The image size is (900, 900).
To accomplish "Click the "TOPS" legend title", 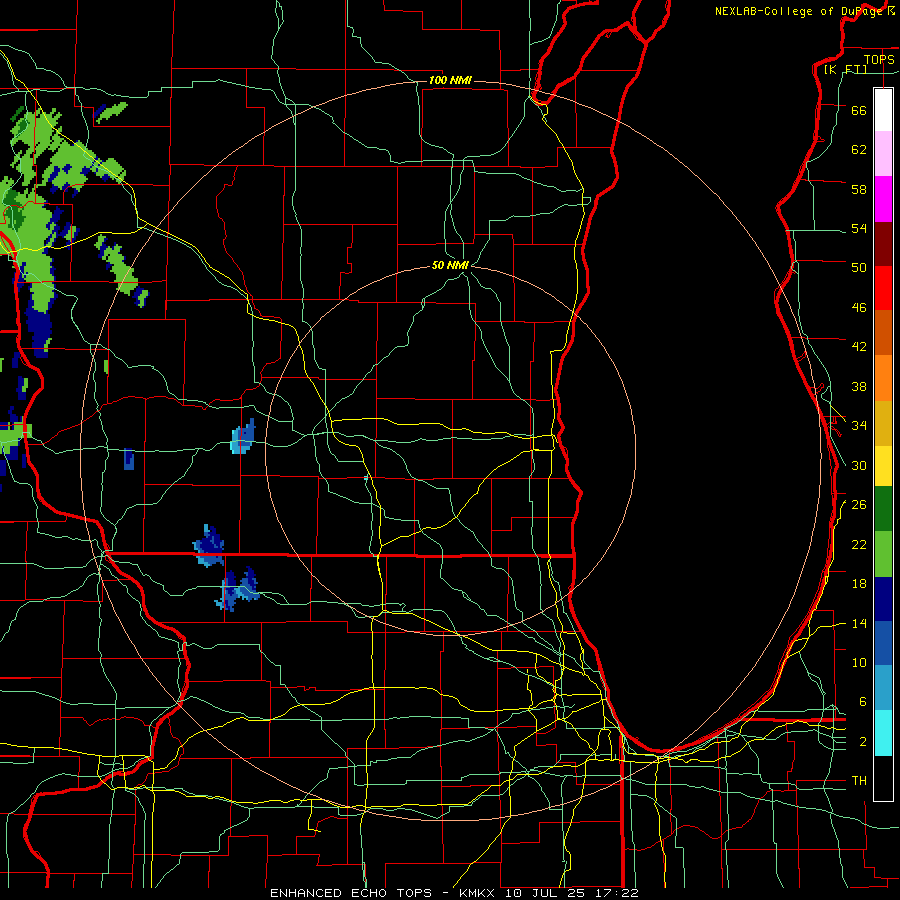I will pyautogui.click(x=879, y=59).
